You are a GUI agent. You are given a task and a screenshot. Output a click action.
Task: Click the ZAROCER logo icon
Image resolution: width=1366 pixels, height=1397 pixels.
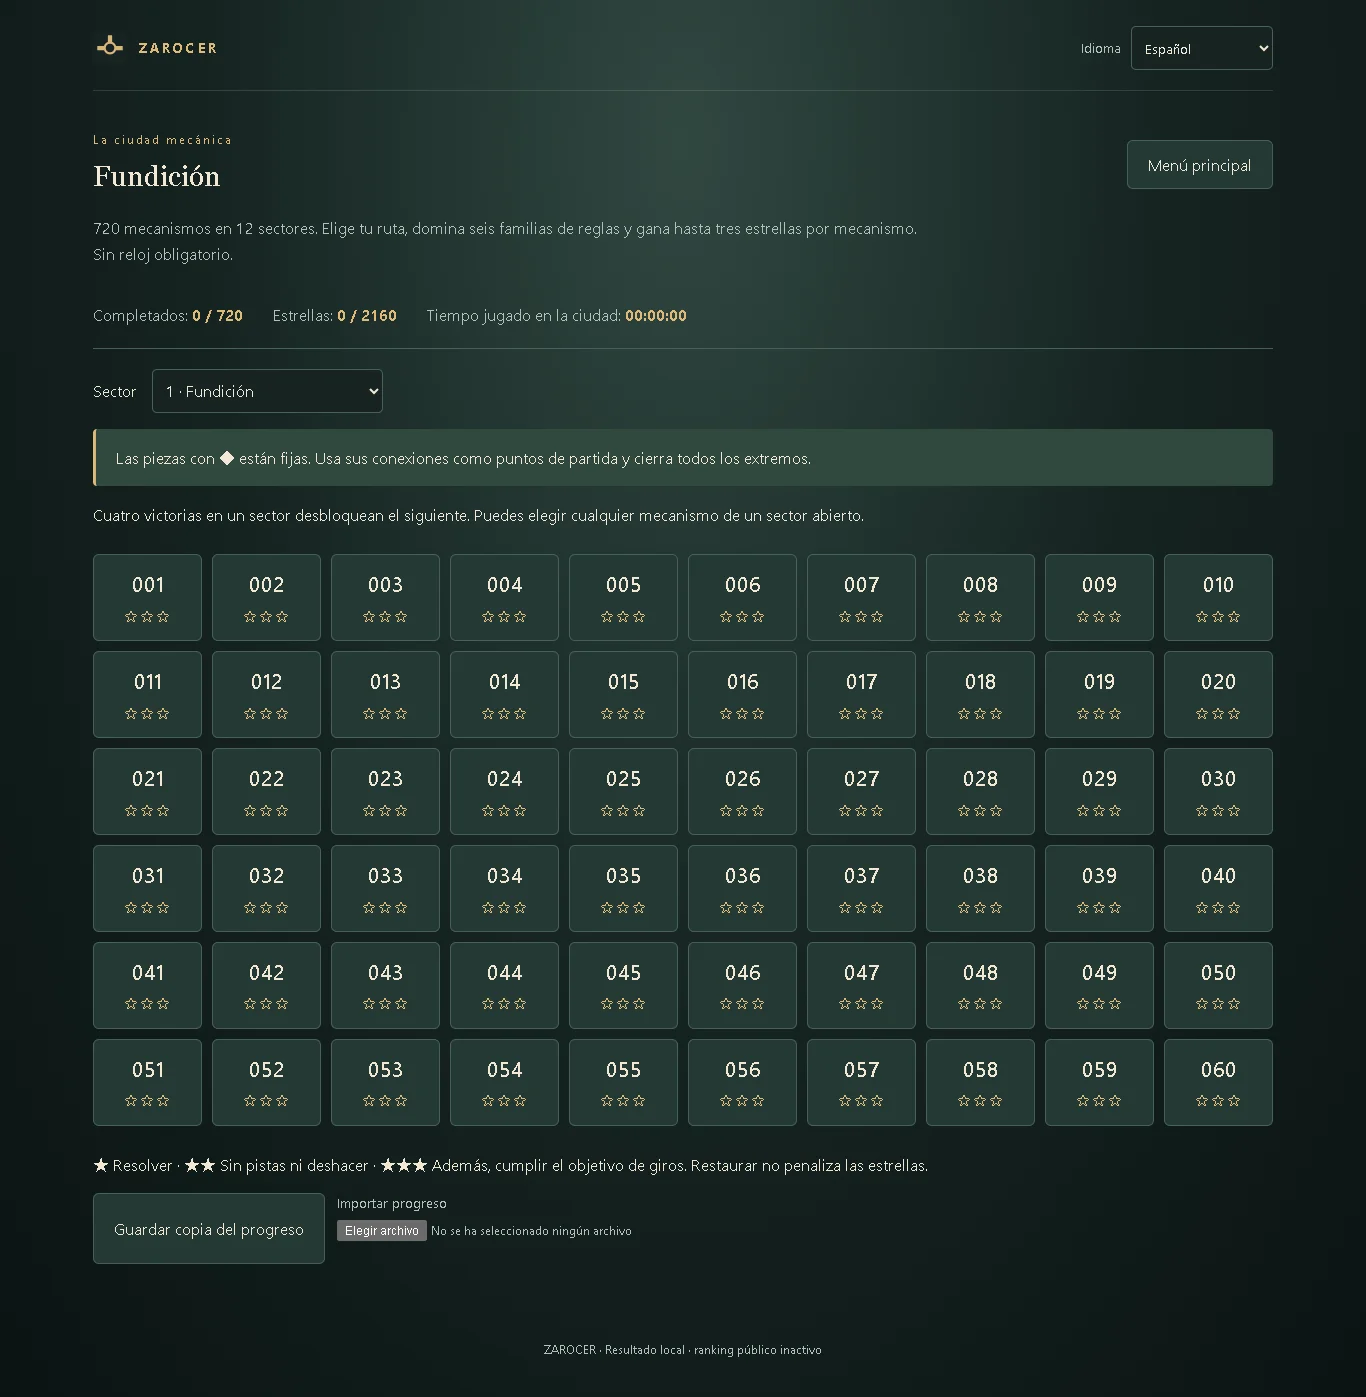(x=110, y=46)
